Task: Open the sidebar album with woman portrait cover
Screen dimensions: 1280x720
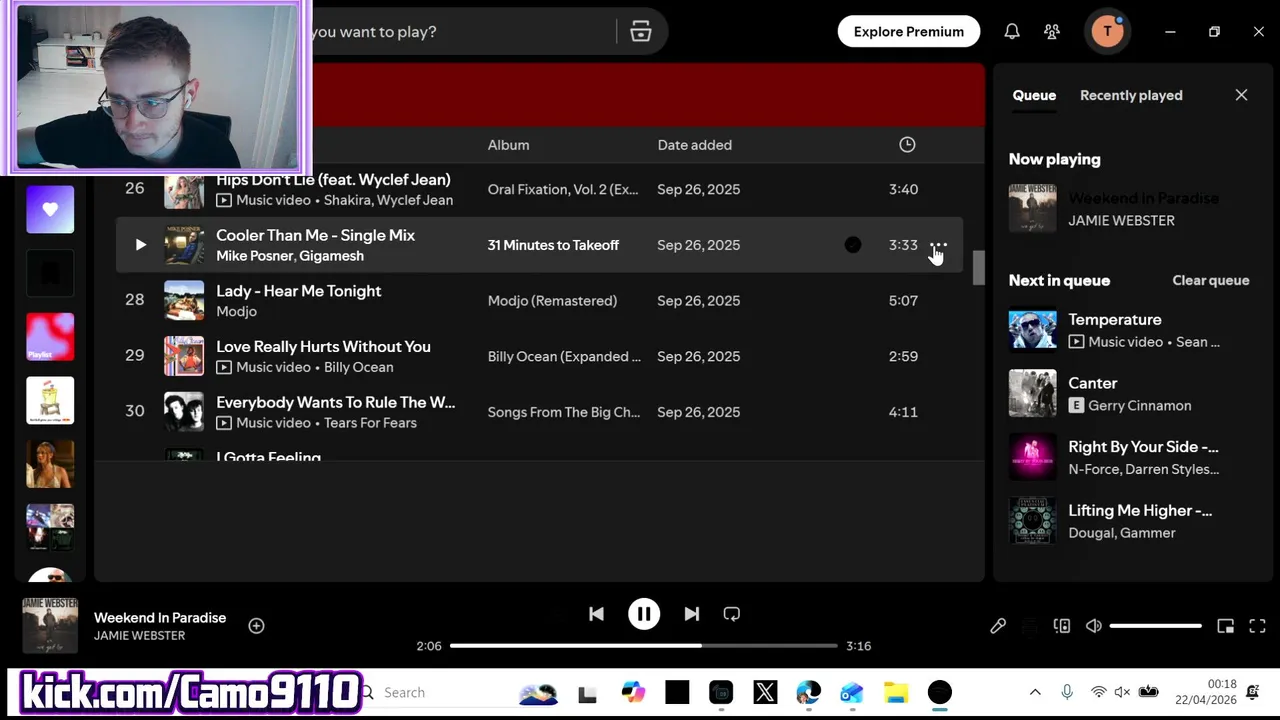Action: point(50,465)
